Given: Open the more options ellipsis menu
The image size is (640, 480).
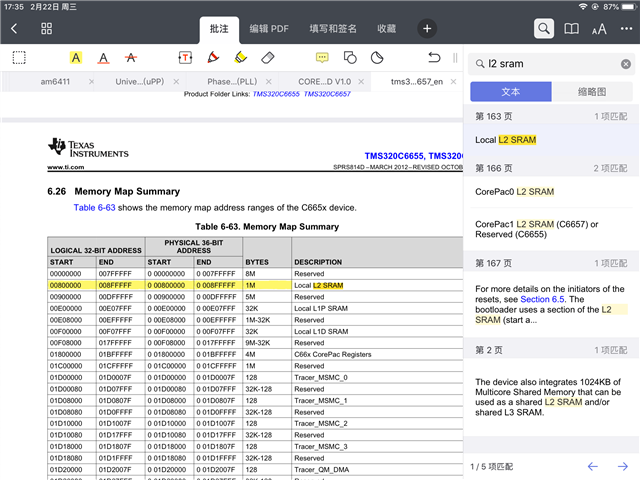Looking at the screenshot, I should [x=627, y=29].
